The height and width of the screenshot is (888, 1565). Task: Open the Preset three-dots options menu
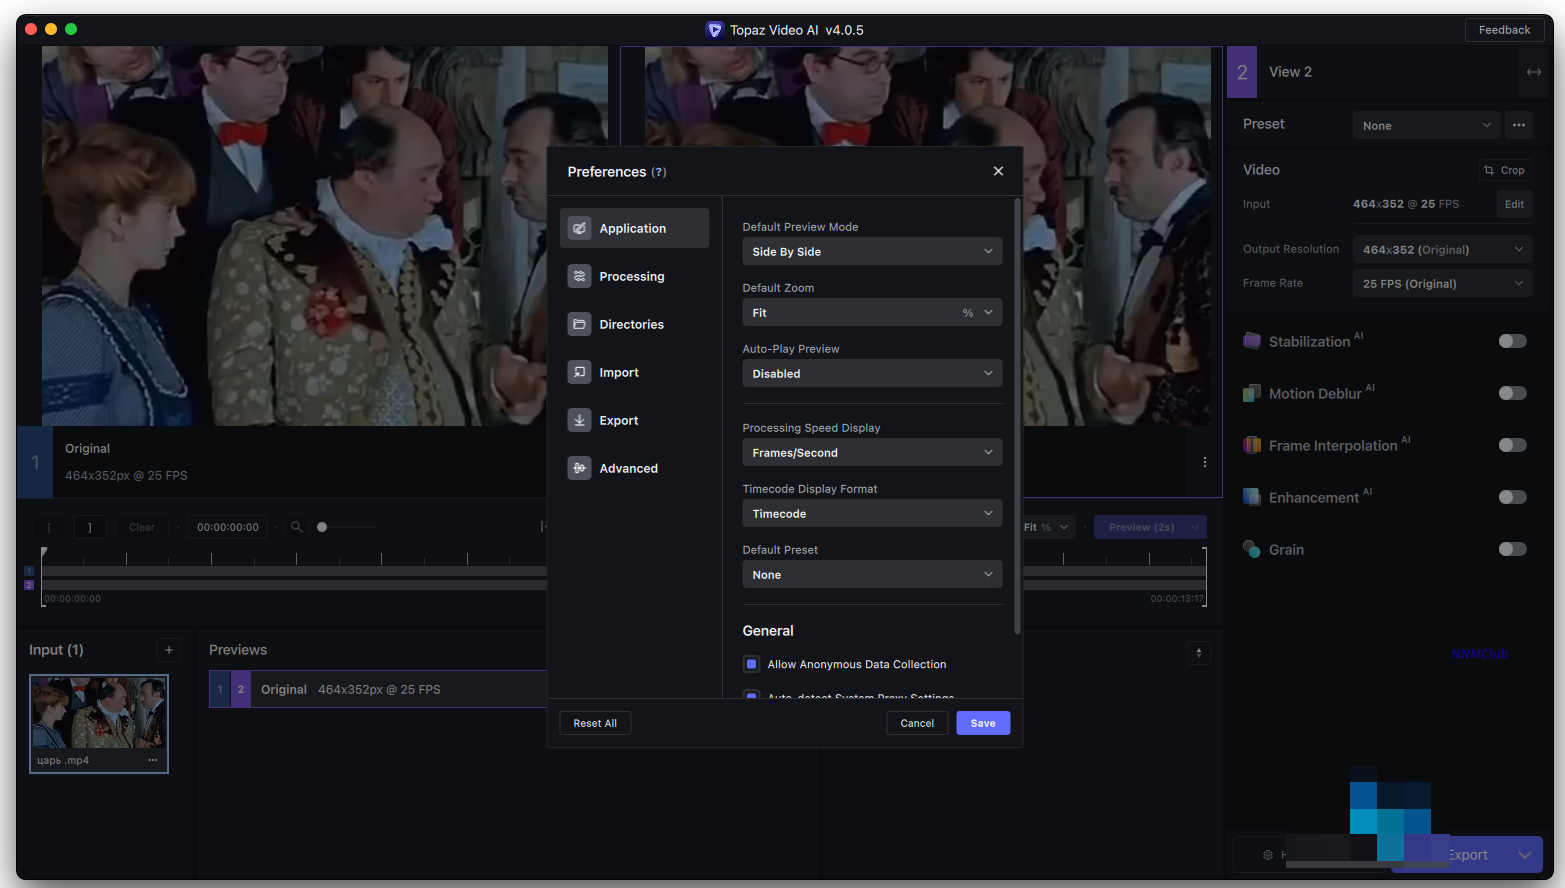tap(1519, 125)
